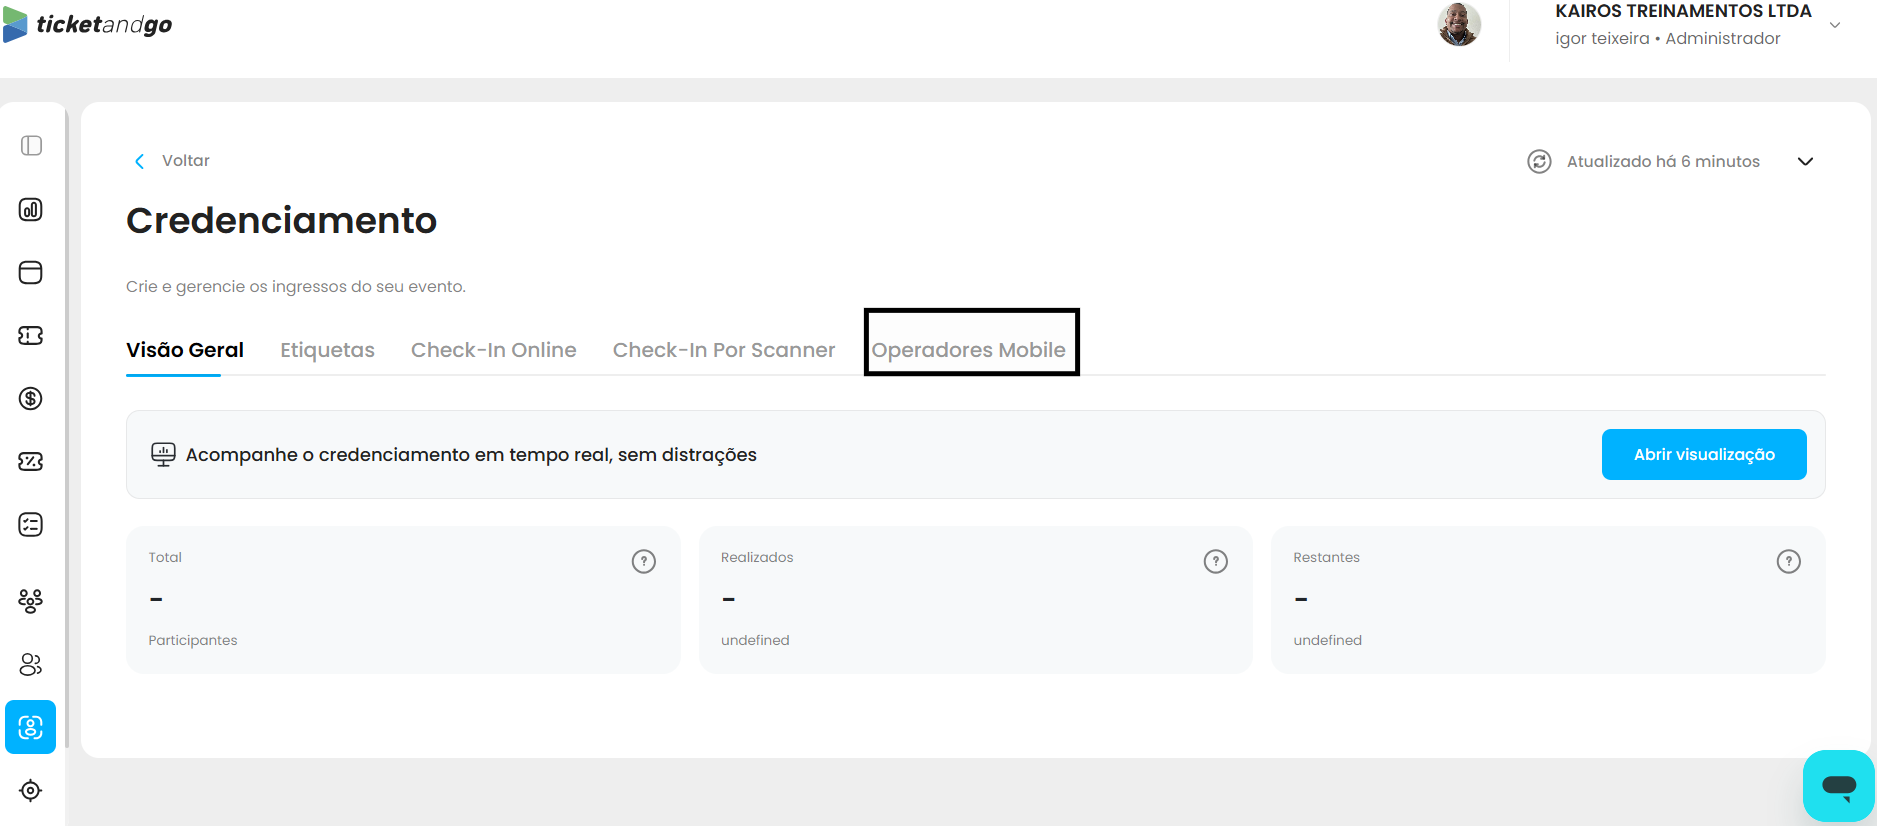
Task: Select the Visão Geral tab
Action: pyautogui.click(x=185, y=350)
